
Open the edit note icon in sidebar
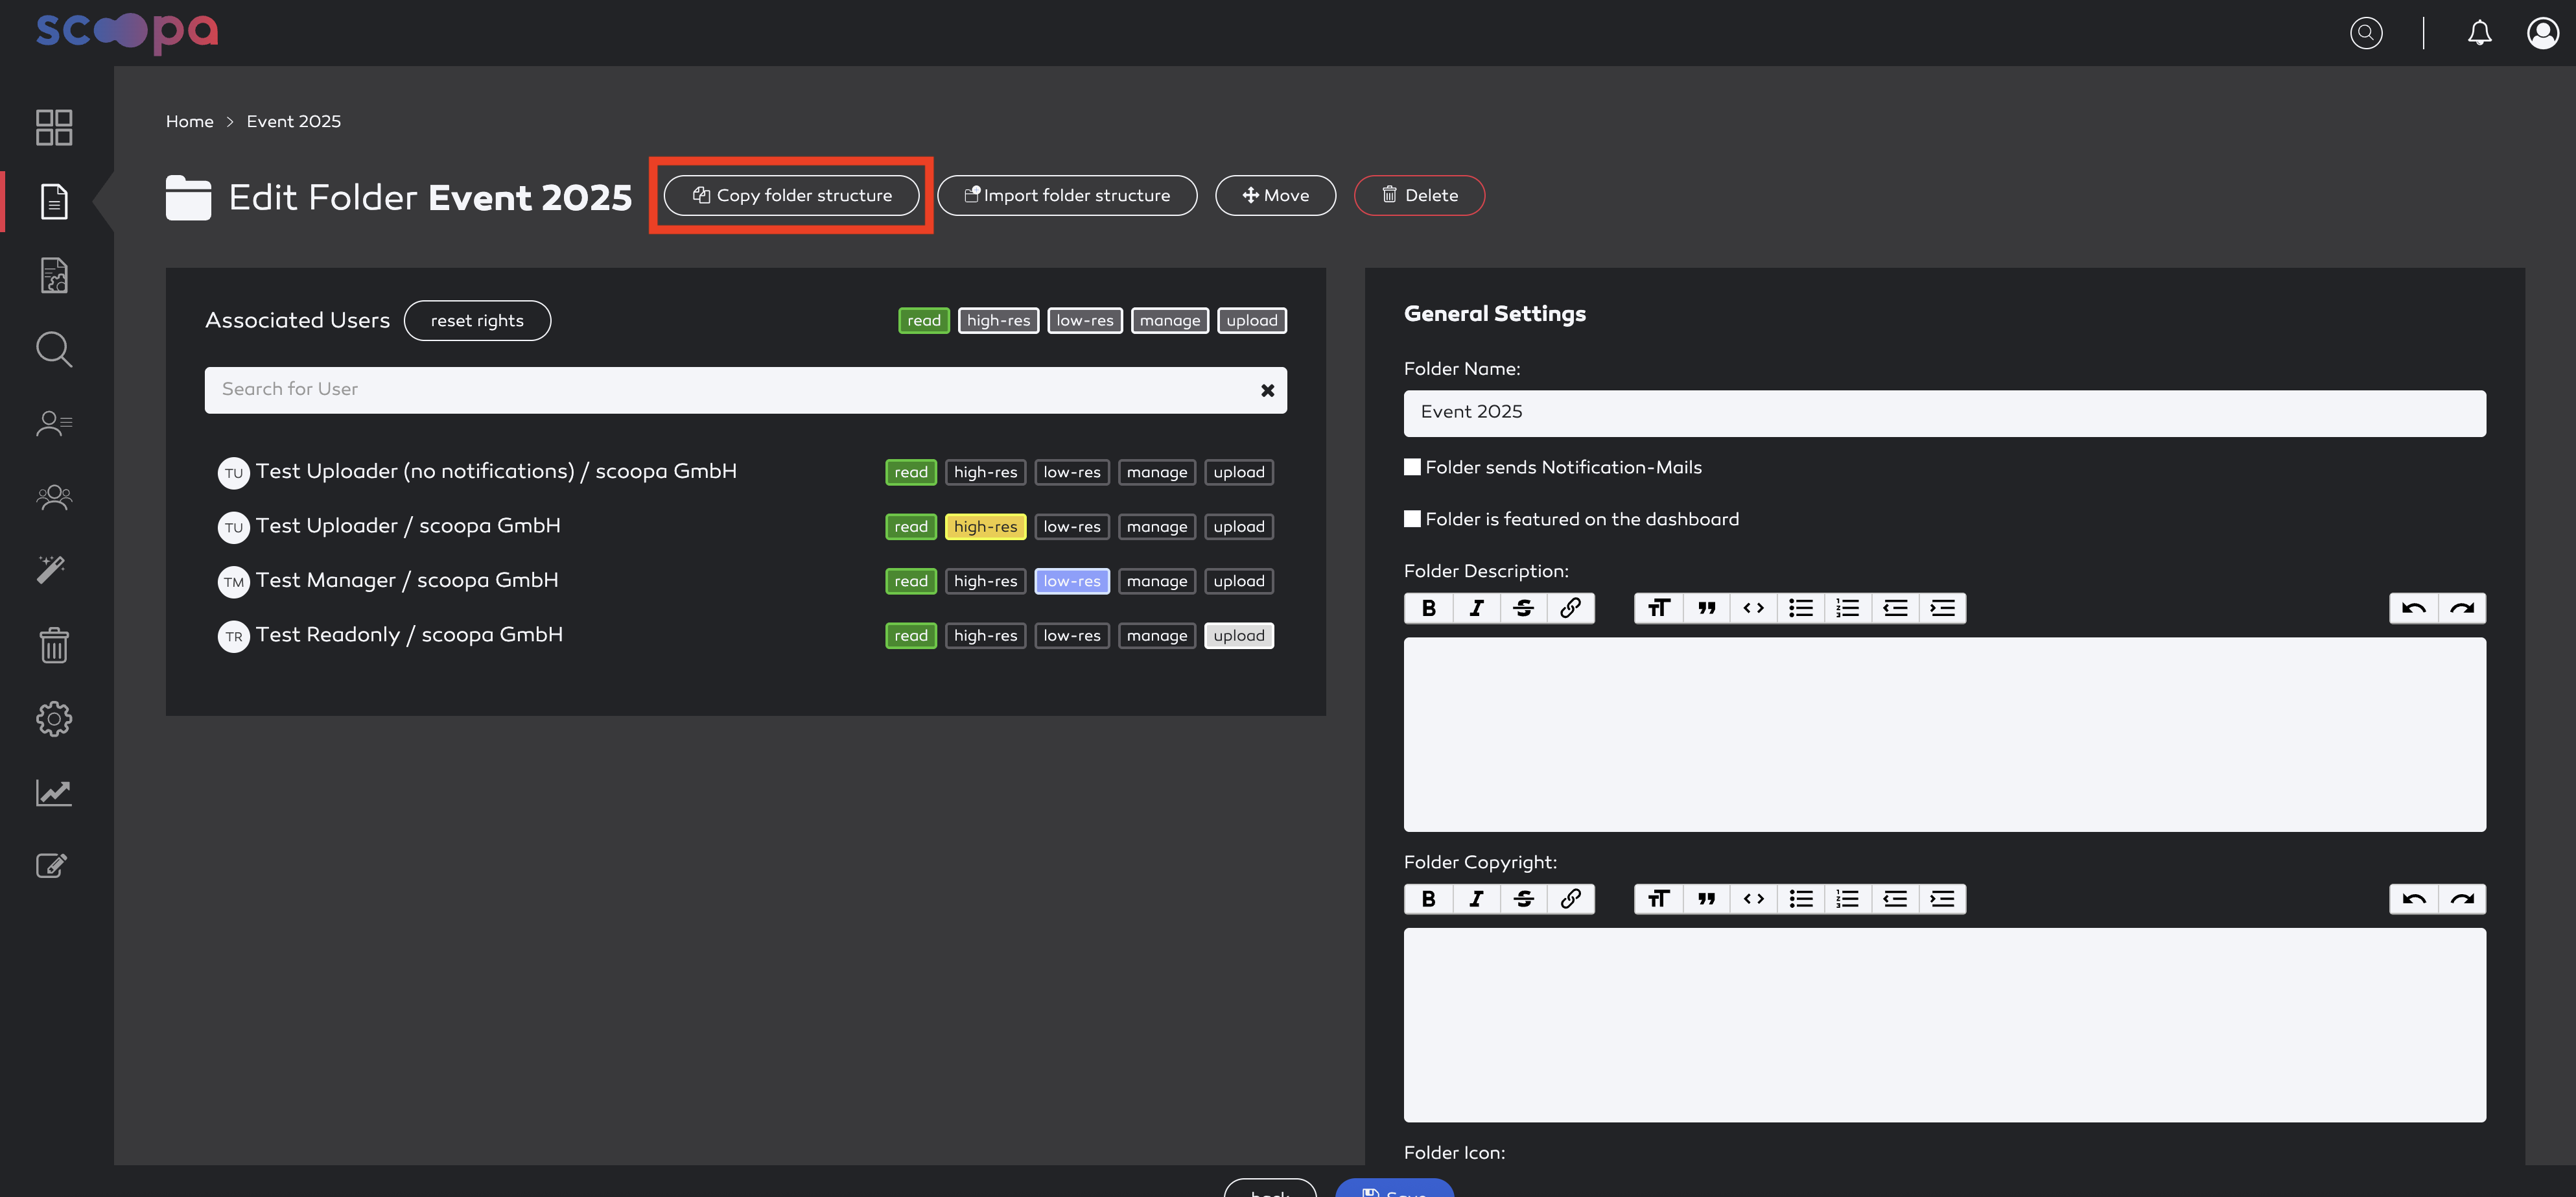(52, 865)
